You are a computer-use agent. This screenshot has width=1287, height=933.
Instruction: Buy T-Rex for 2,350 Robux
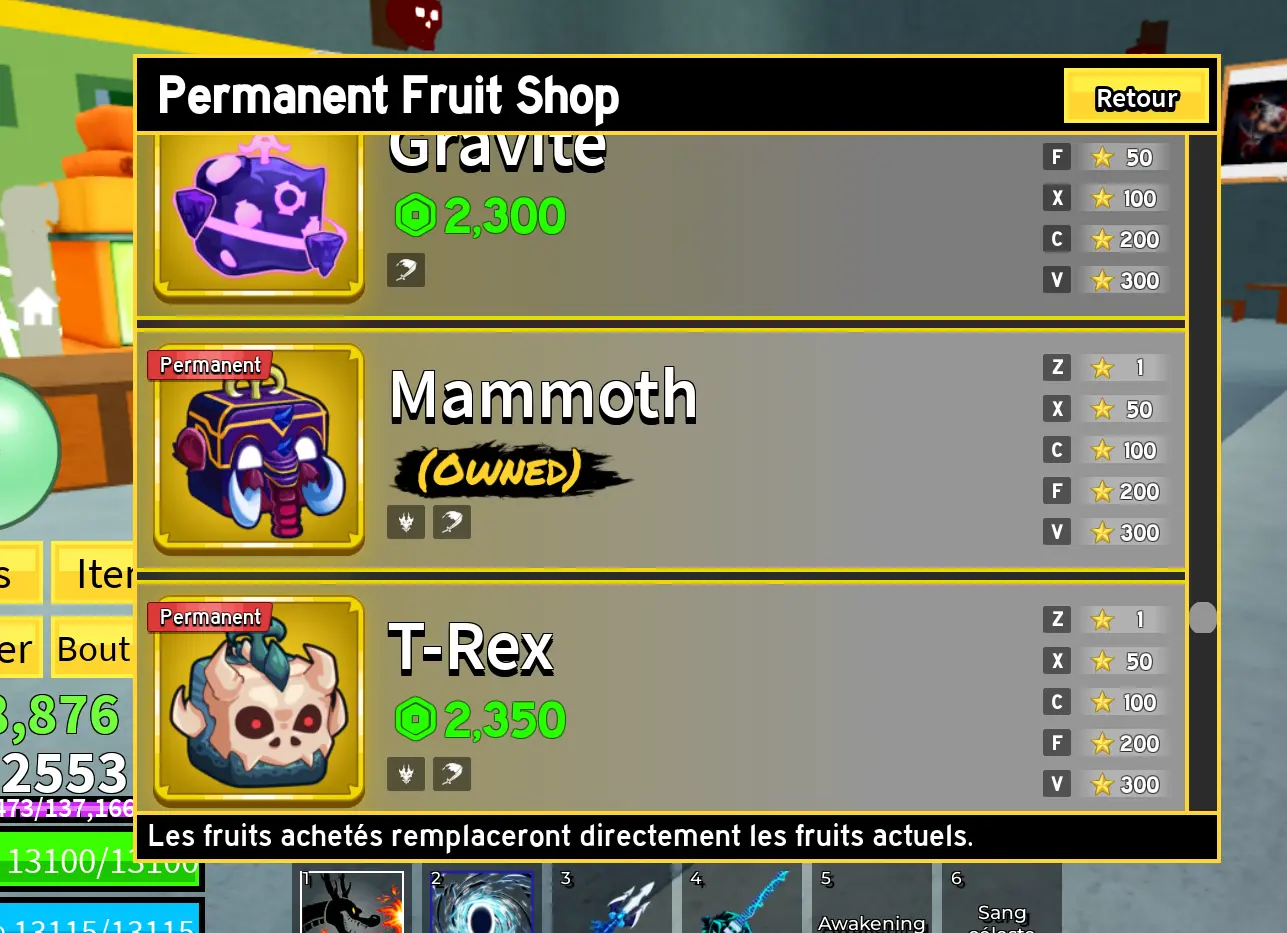[480, 719]
